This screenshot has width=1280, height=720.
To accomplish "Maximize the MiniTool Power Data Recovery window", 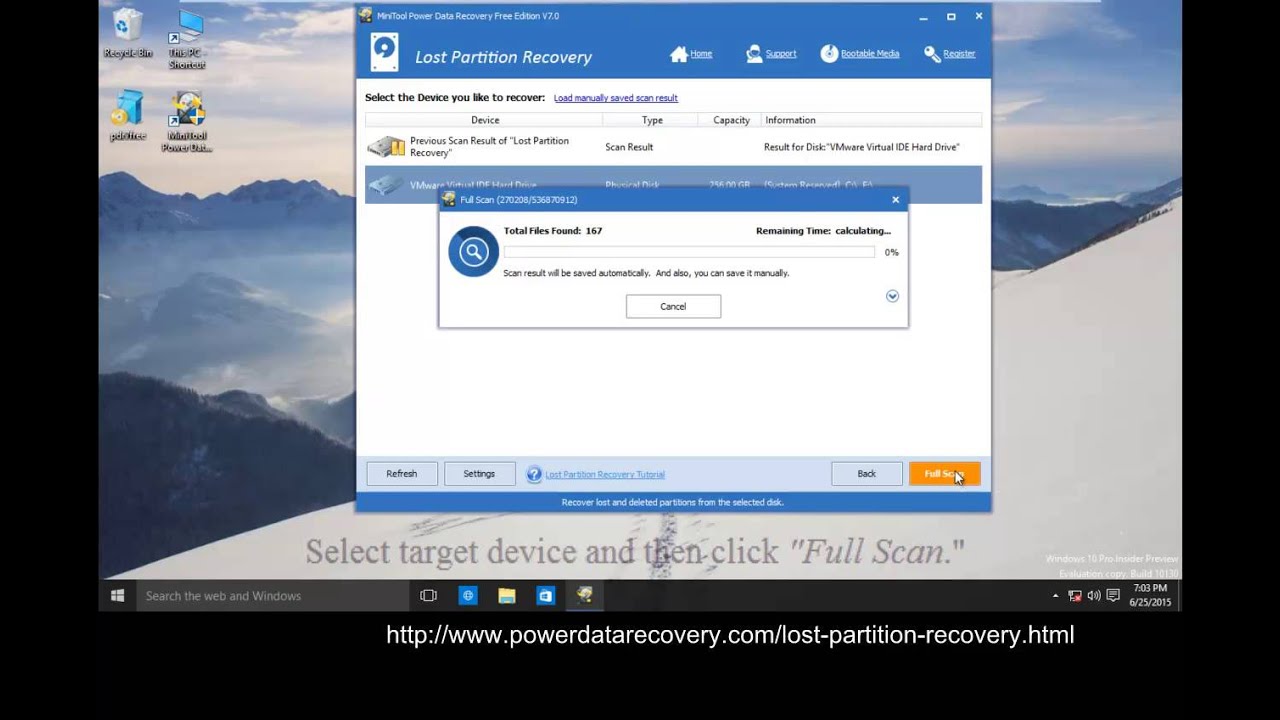I will tap(951, 16).
